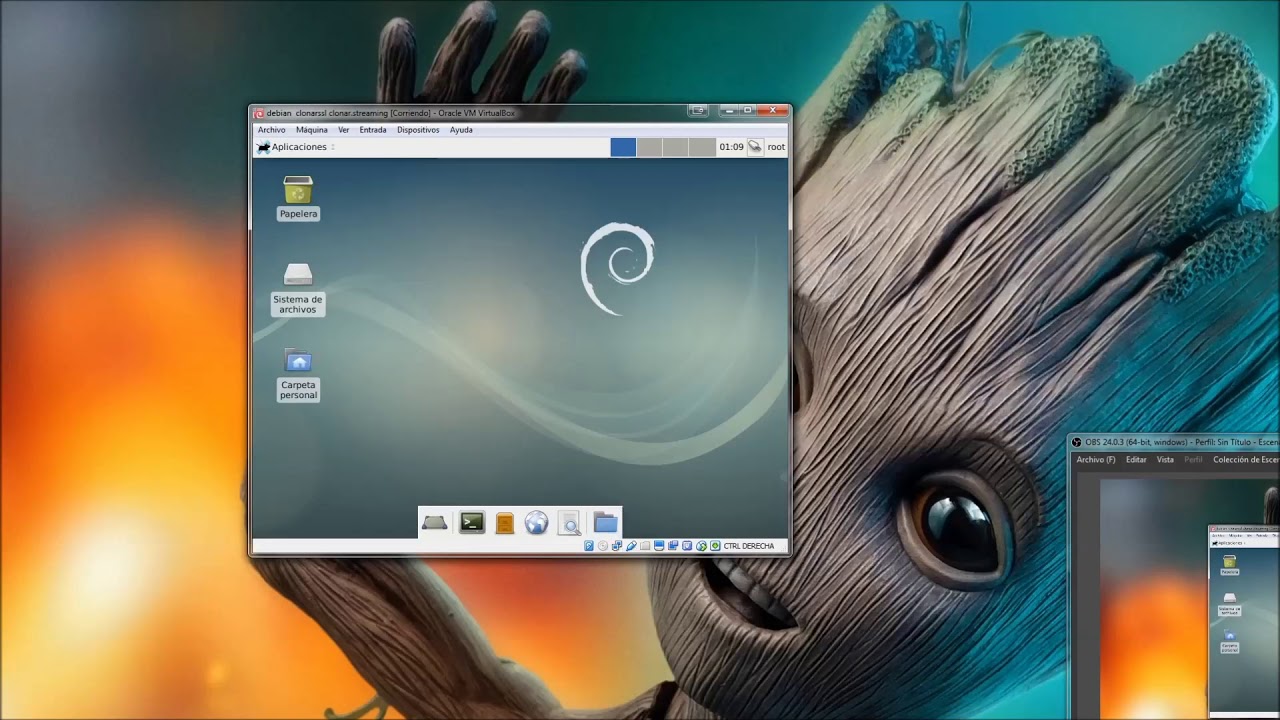Open Archivo (F) menu in OBS
The width and height of the screenshot is (1280, 720).
(1095, 460)
